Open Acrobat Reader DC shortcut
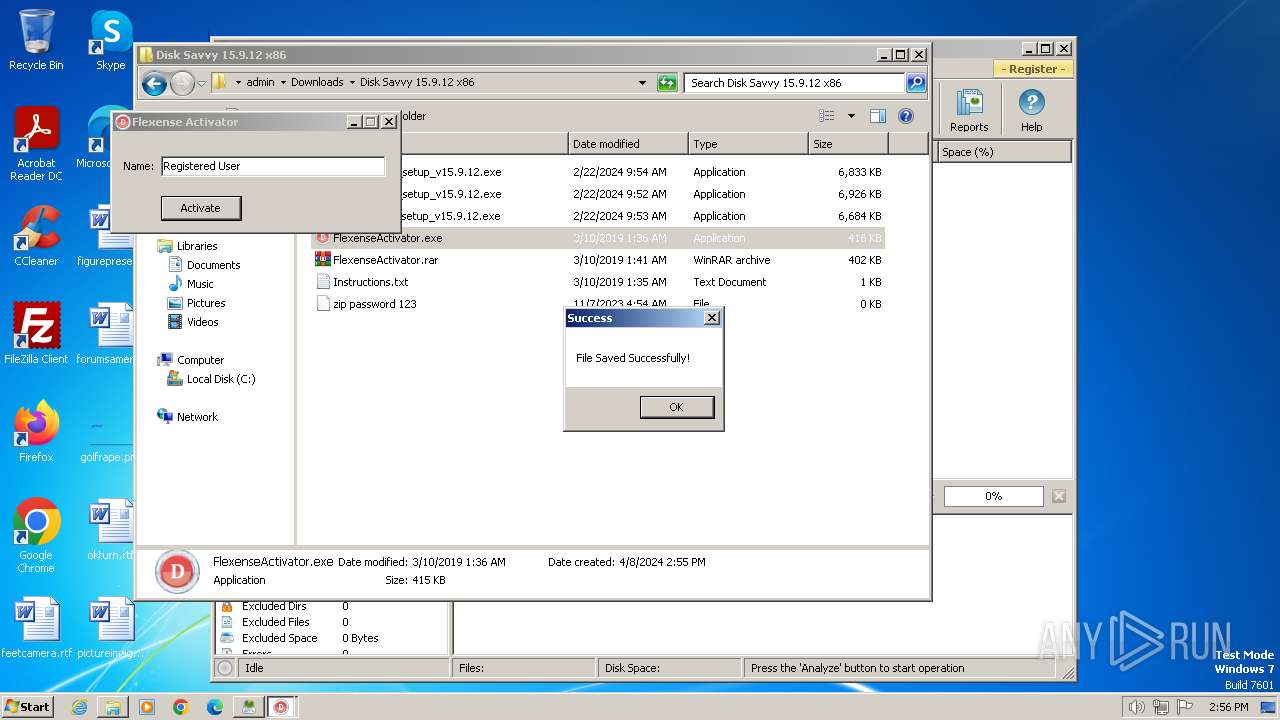 (x=36, y=144)
